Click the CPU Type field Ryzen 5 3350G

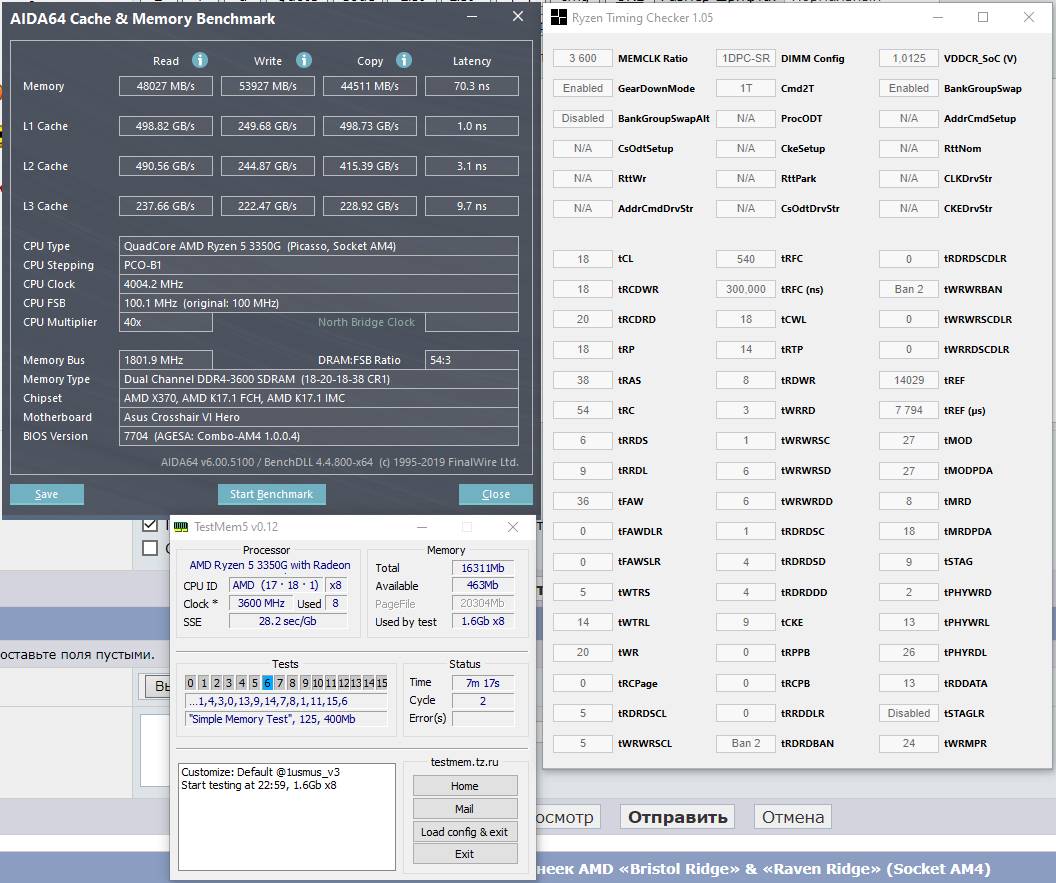pyautogui.click(x=319, y=246)
